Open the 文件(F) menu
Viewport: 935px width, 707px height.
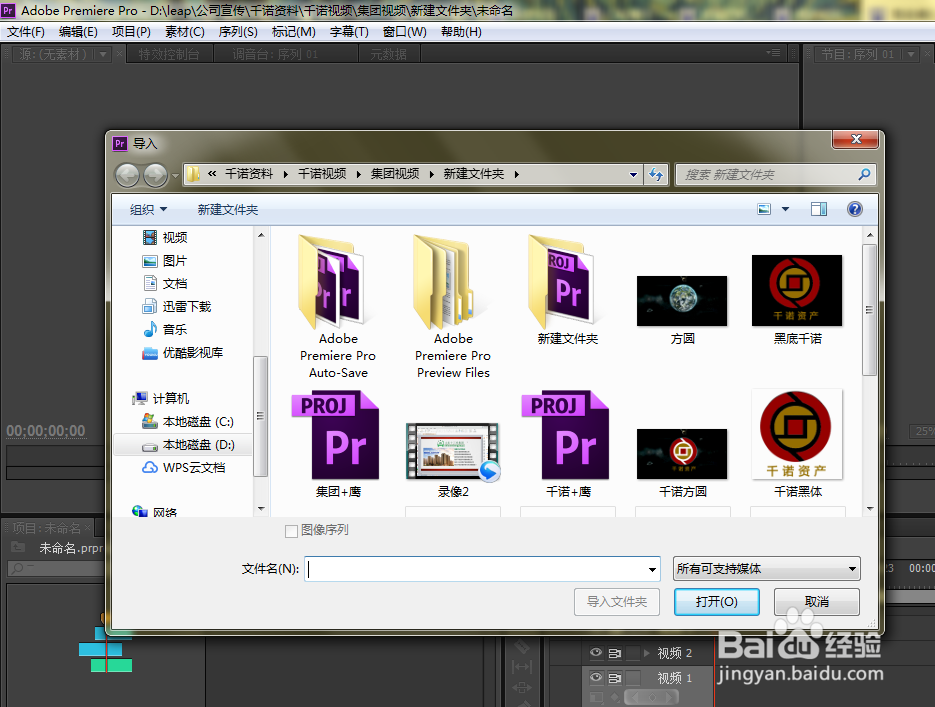click(x=26, y=32)
